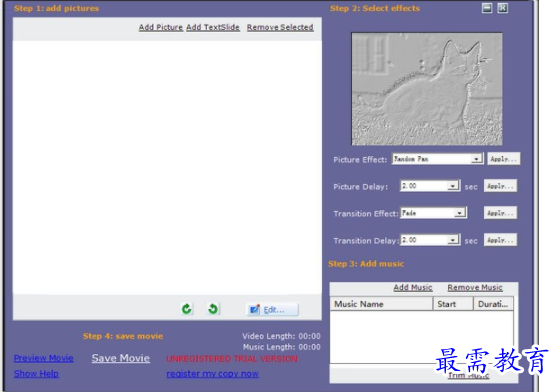Click Remove Selected link
Screen dimensions: 557x392
280,27
